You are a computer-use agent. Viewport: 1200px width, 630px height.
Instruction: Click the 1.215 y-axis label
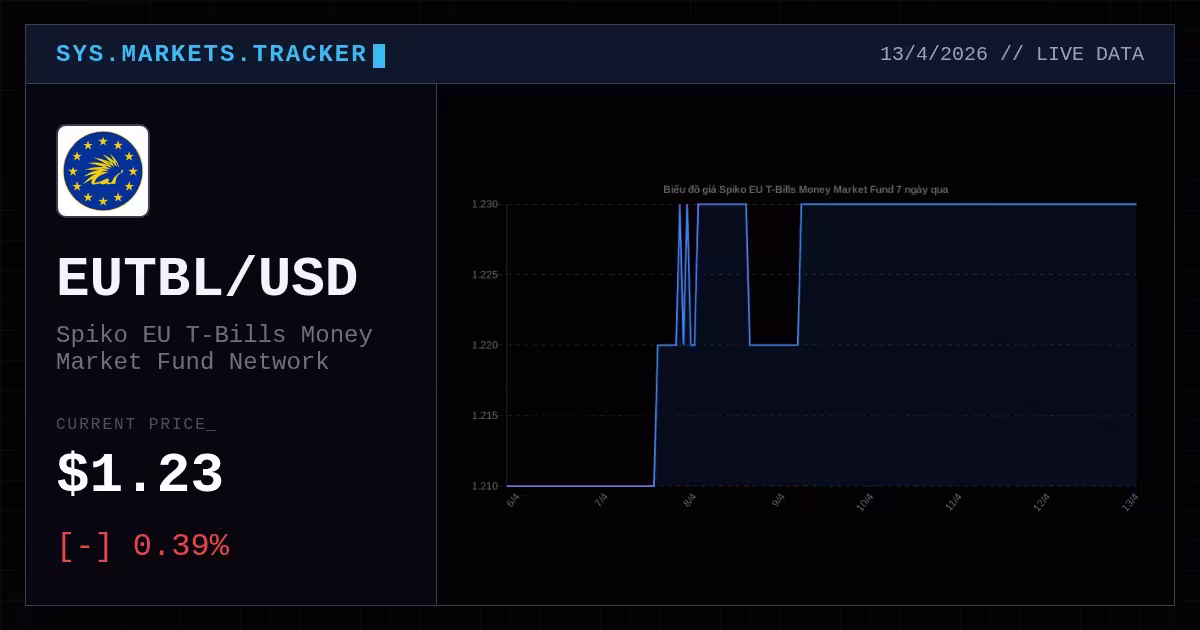click(485, 415)
